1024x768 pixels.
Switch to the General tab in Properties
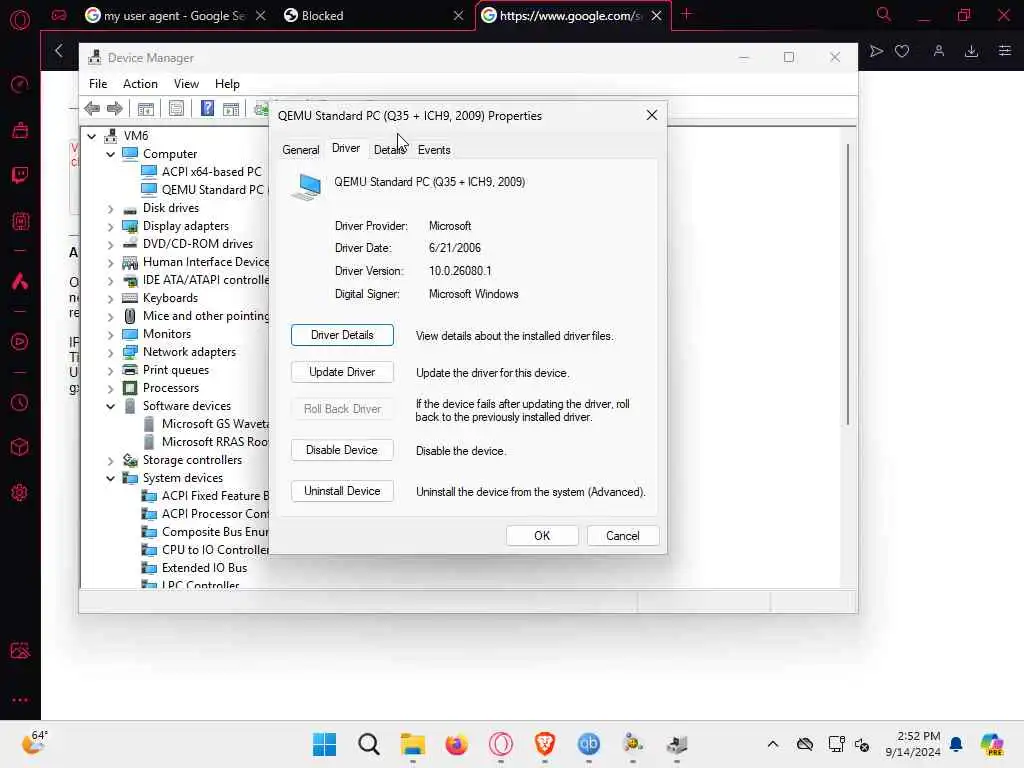pyautogui.click(x=300, y=150)
